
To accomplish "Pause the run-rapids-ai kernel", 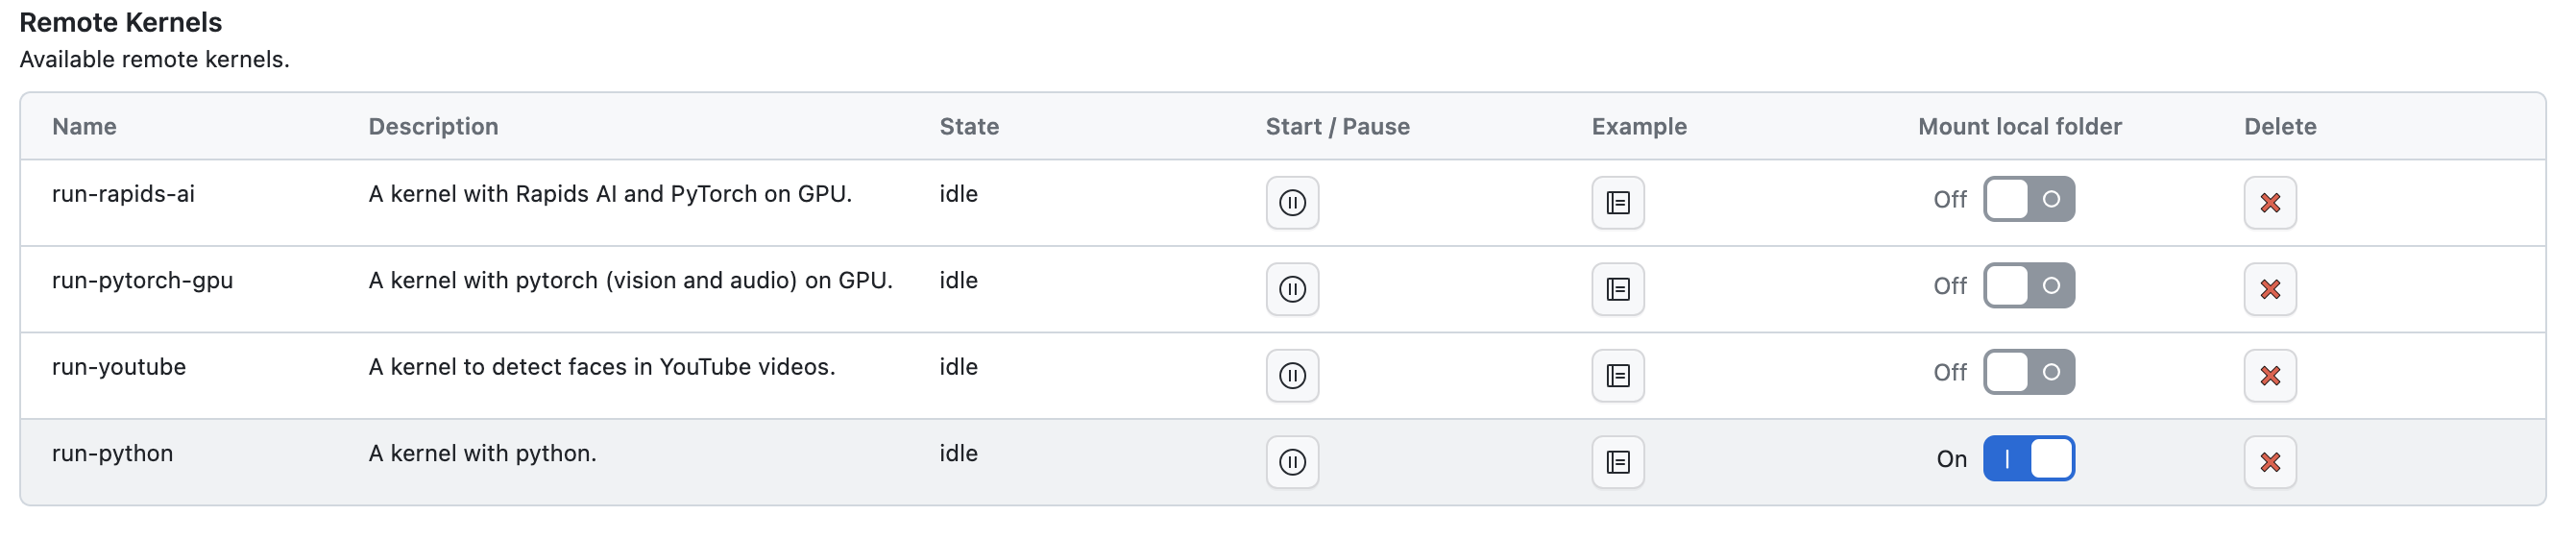I will click(1292, 203).
